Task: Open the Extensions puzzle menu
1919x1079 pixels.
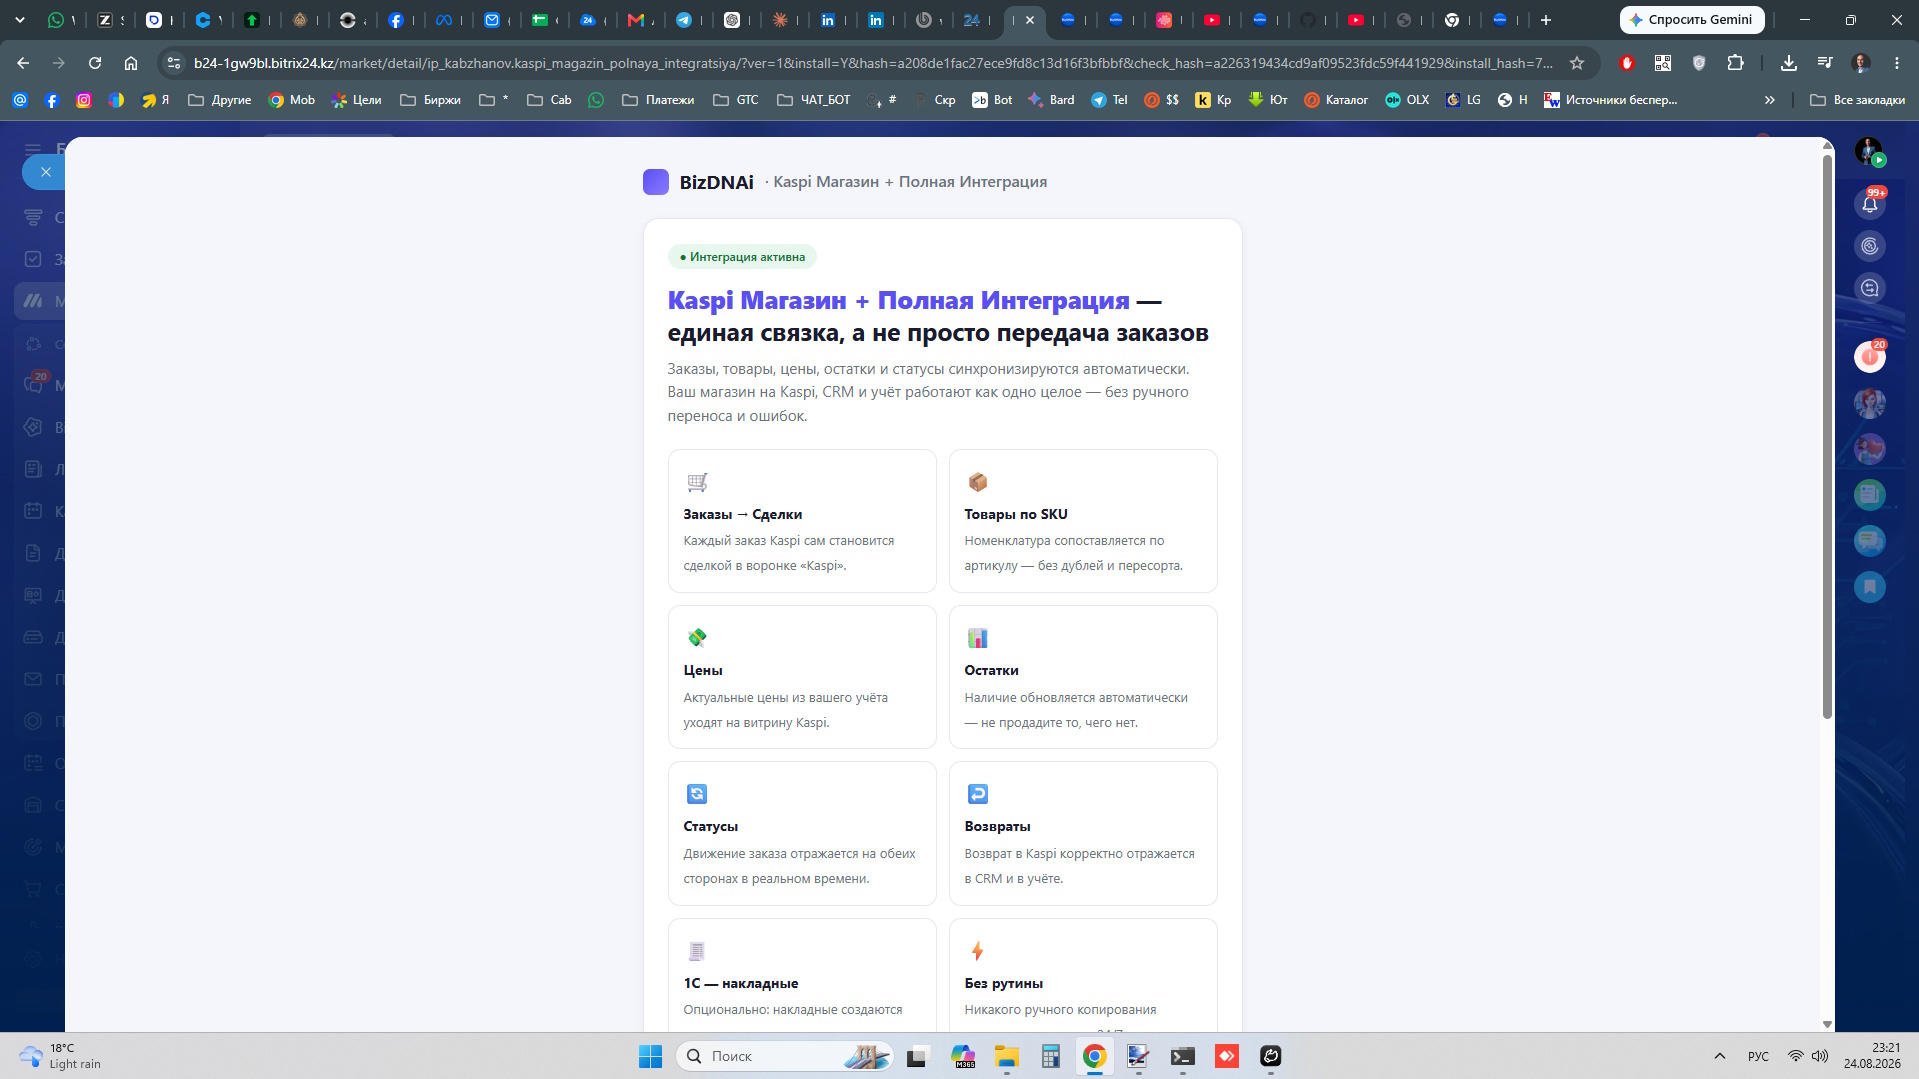Action: 1735,63
